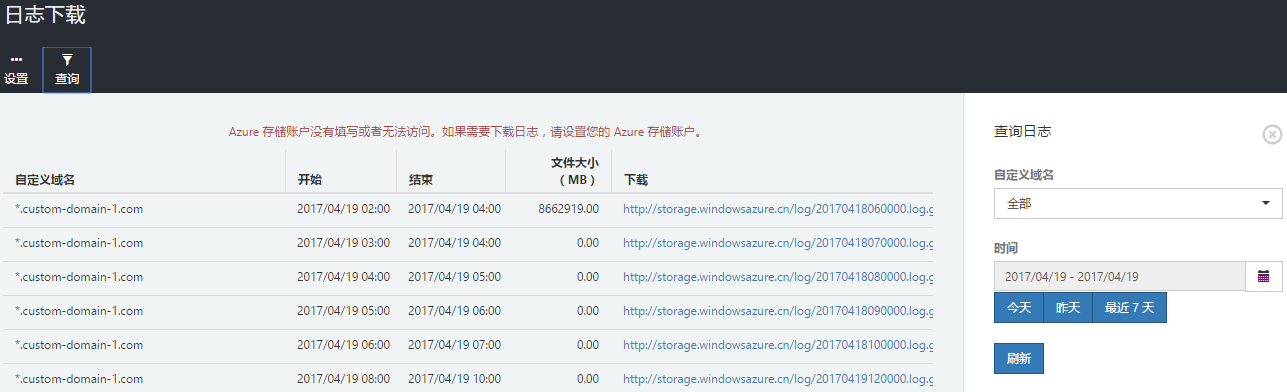Click the 开始 column header

(x=310, y=180)
